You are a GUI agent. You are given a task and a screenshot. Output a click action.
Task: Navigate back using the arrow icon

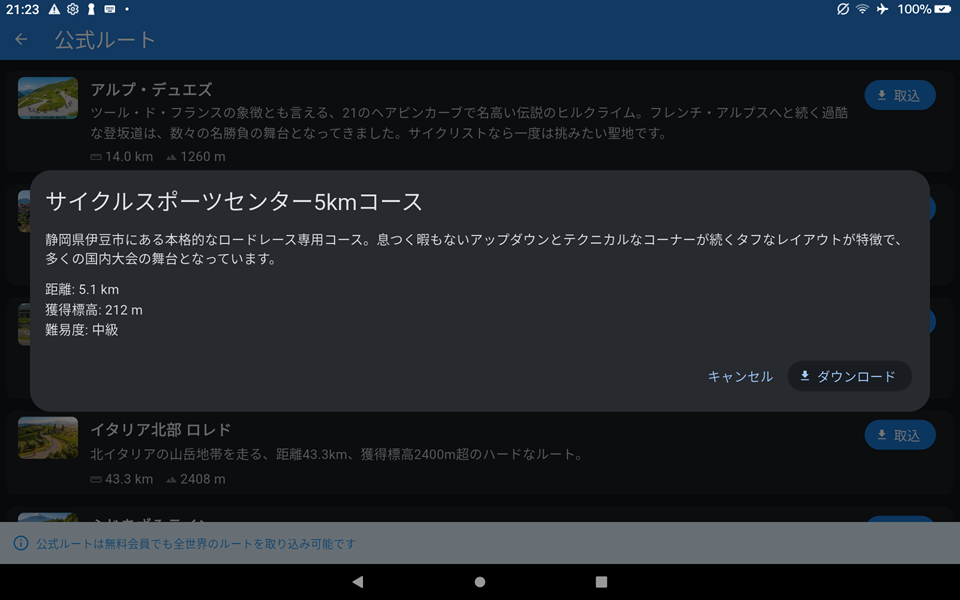(x=20, y=39)
